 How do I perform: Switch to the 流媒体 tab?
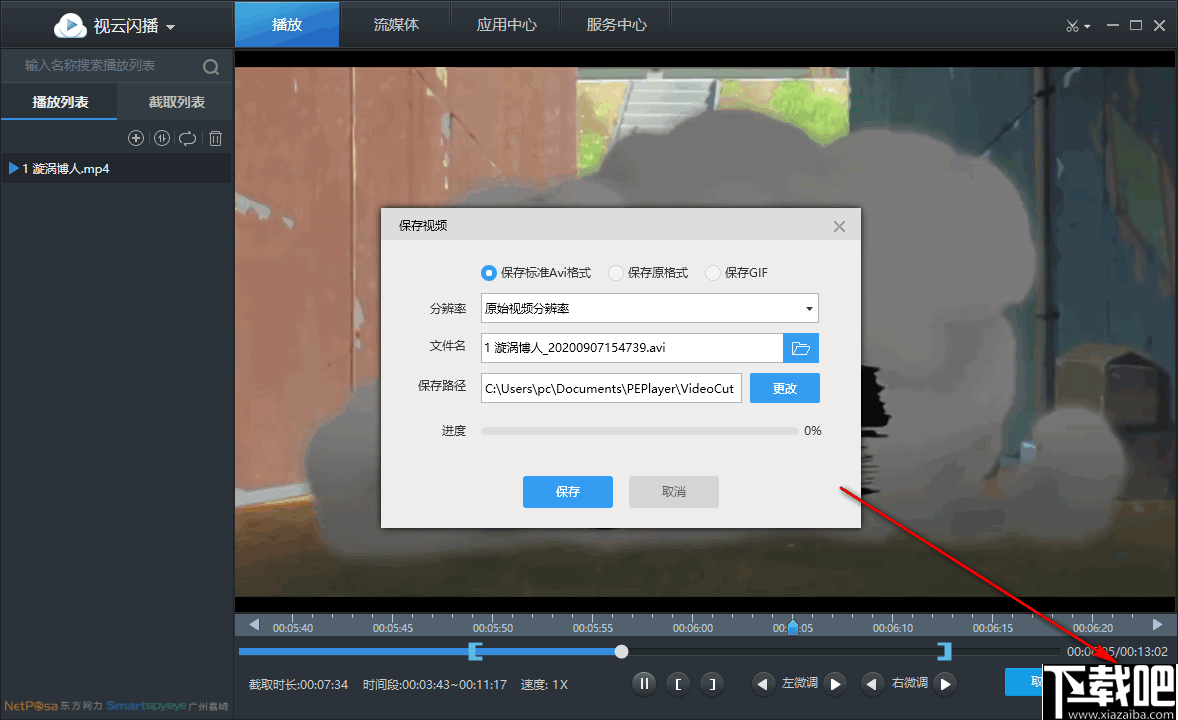(x=396, y=24)
